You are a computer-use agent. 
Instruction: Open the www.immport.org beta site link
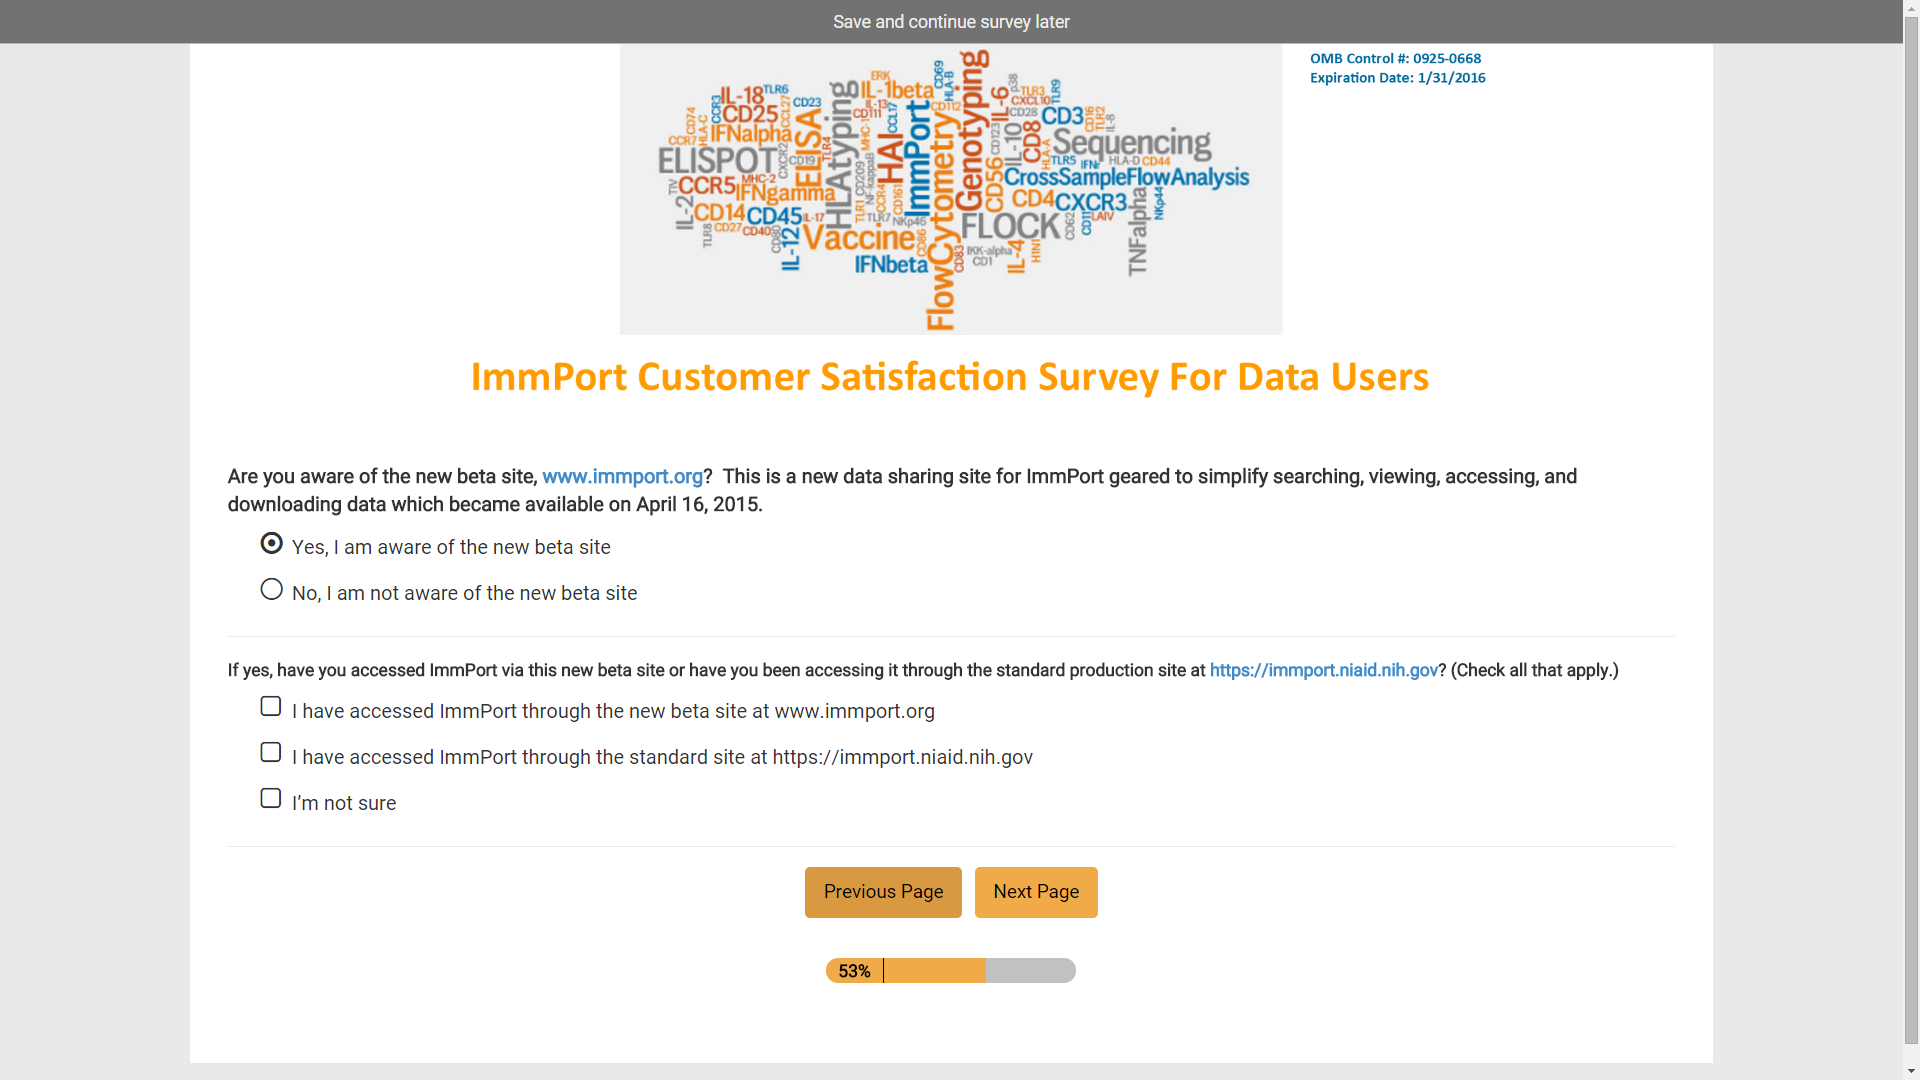tap(622, 477)
